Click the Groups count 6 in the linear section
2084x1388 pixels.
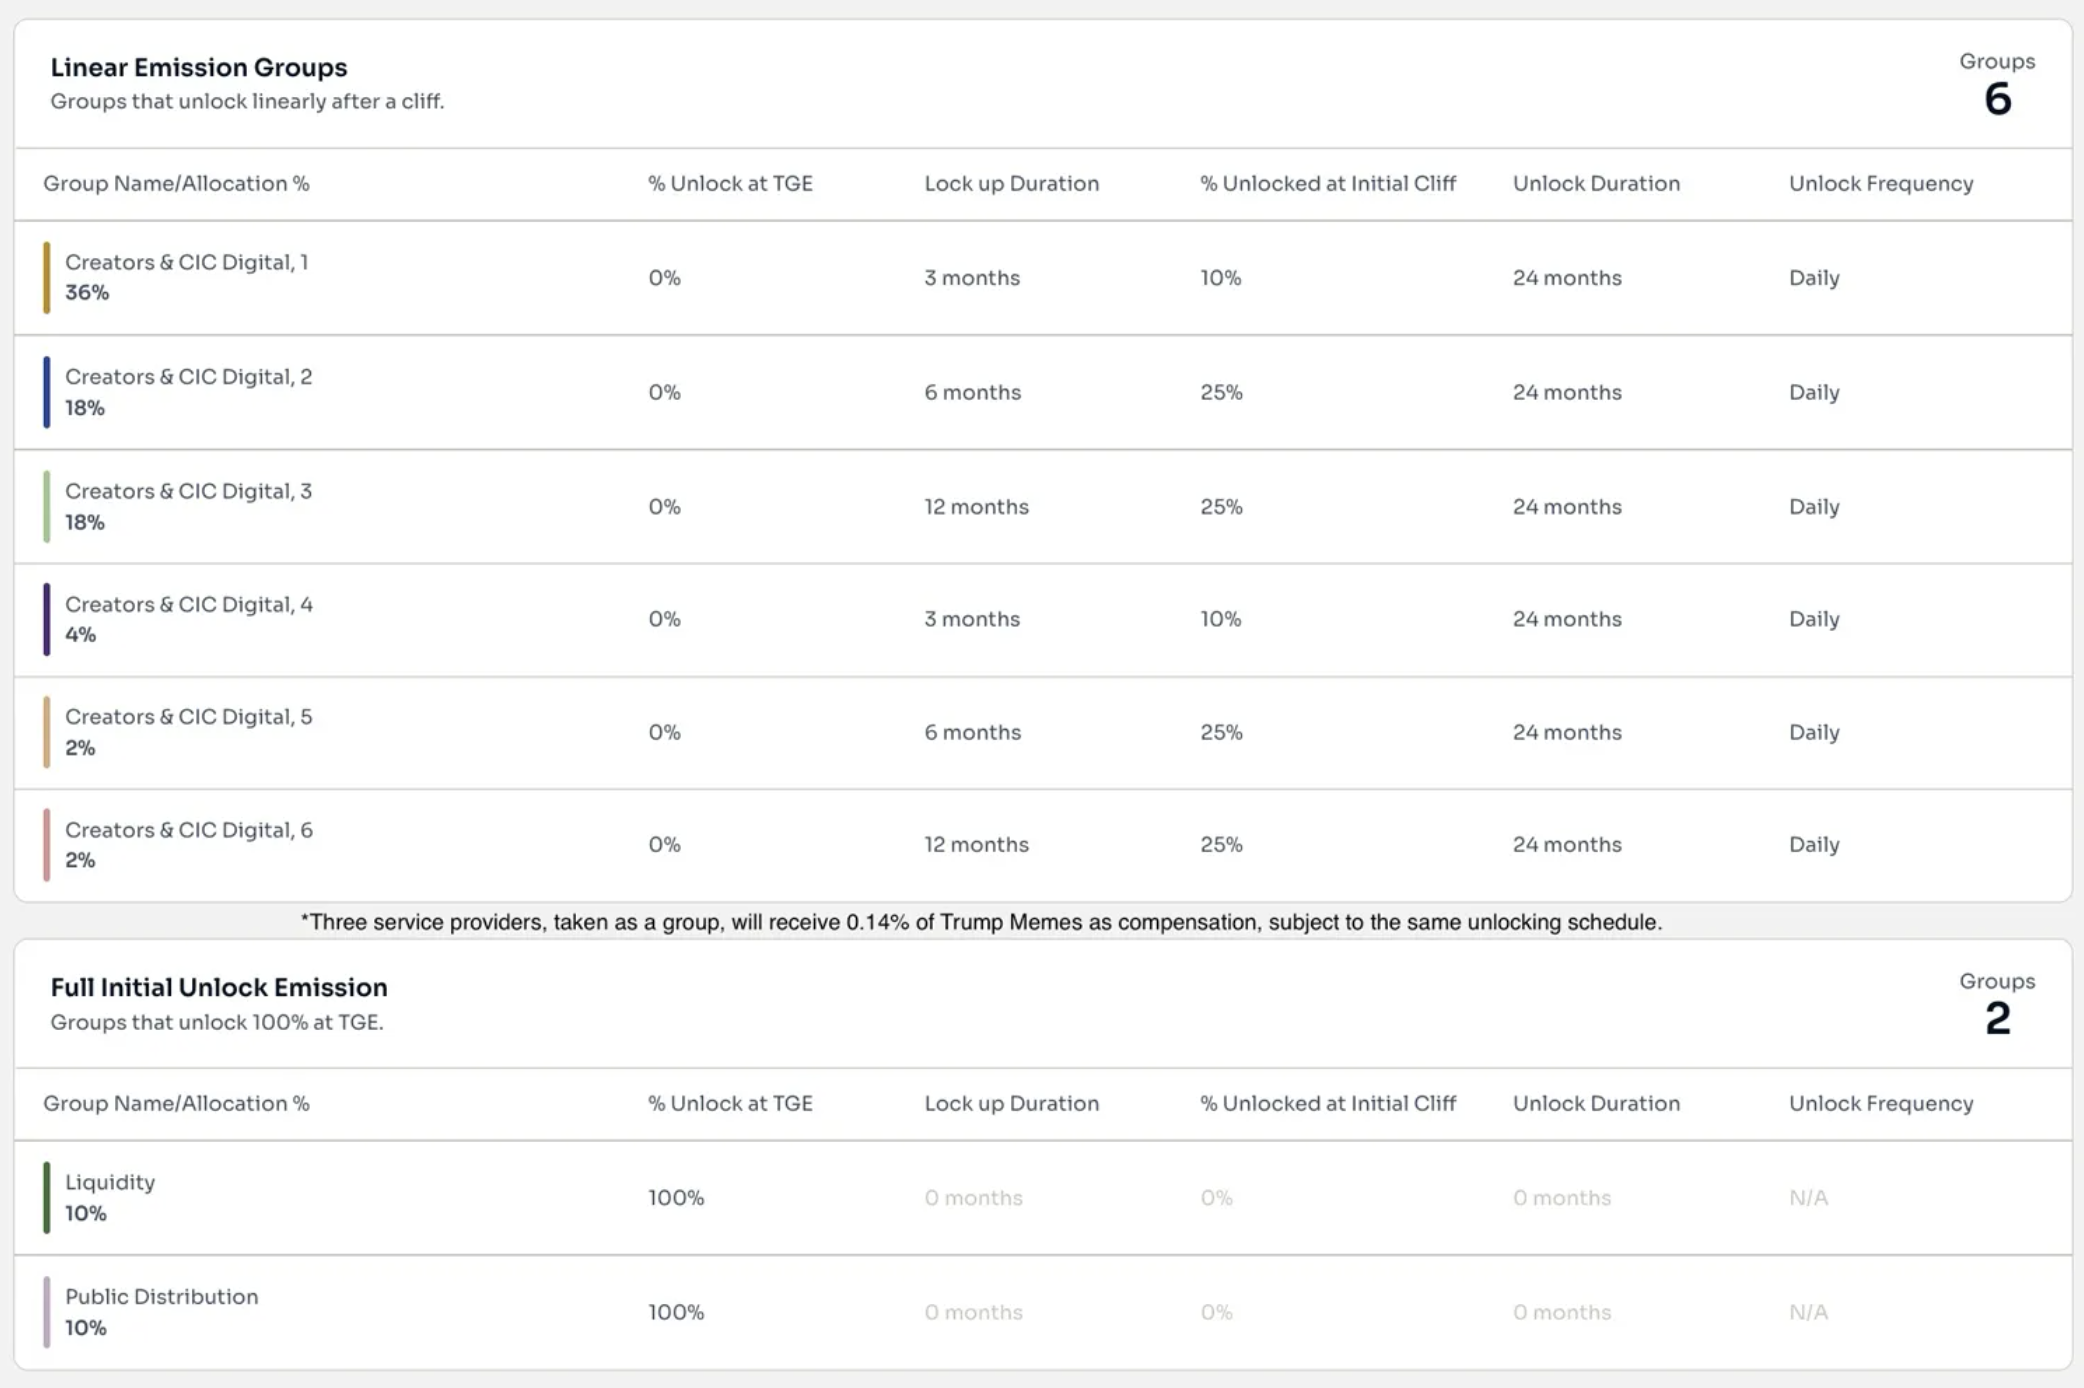[1997, 99]
